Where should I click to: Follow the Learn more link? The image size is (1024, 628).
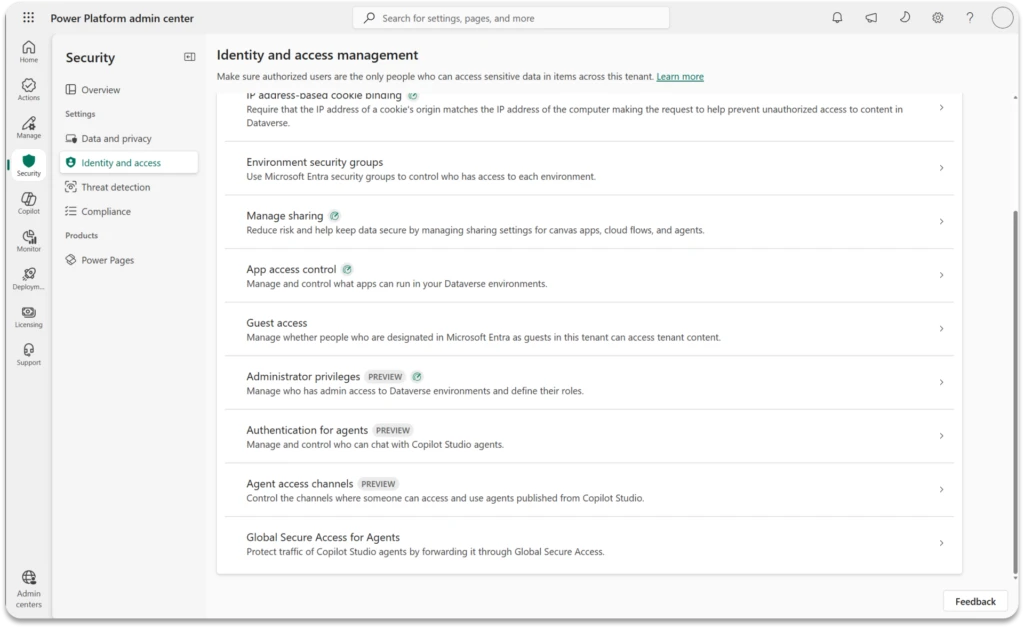coord(680,76)
